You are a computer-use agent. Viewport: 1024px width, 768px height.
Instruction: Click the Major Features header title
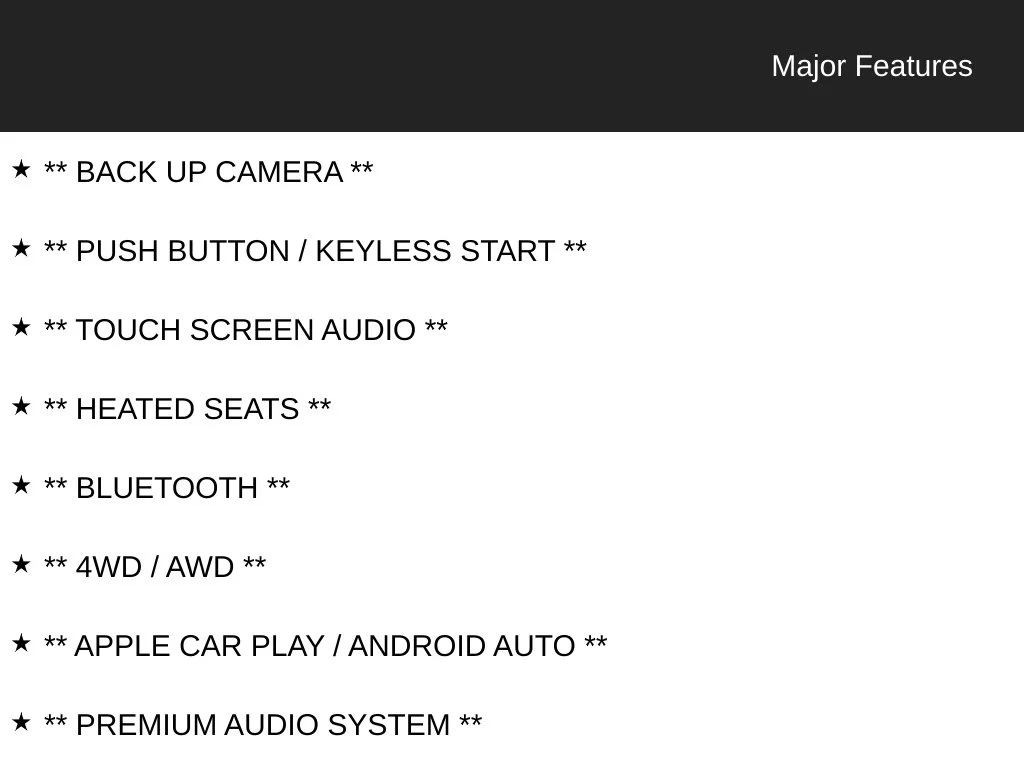coord(872,66)
